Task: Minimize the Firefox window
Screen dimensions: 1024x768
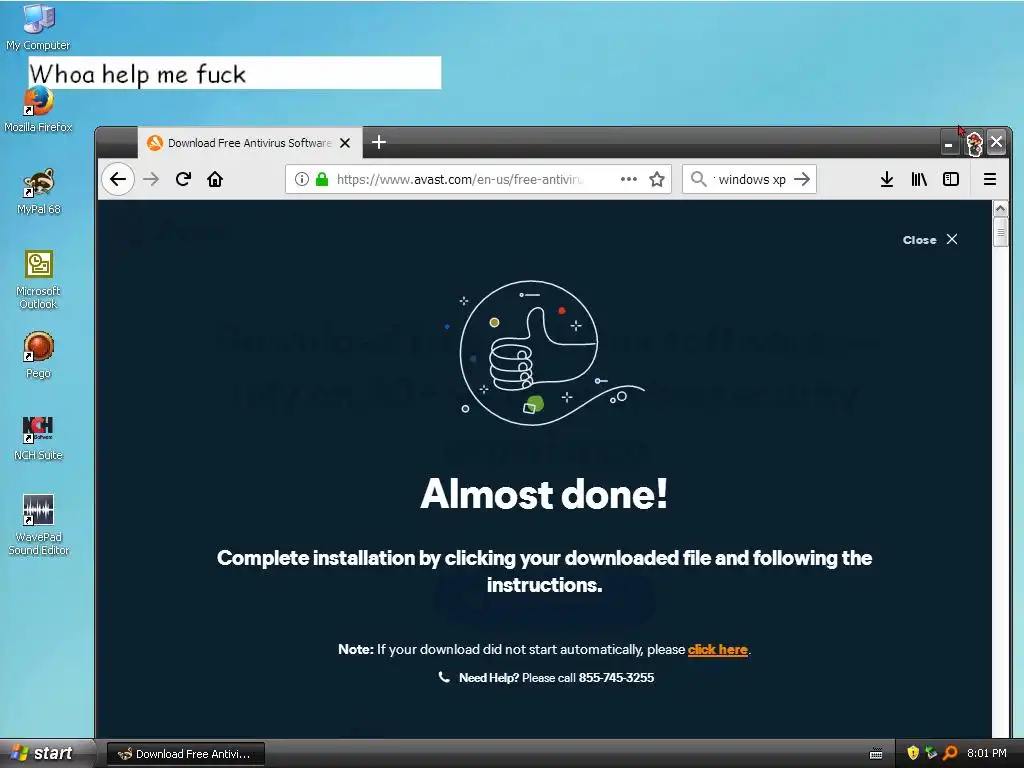Action: tap(948, 142)
